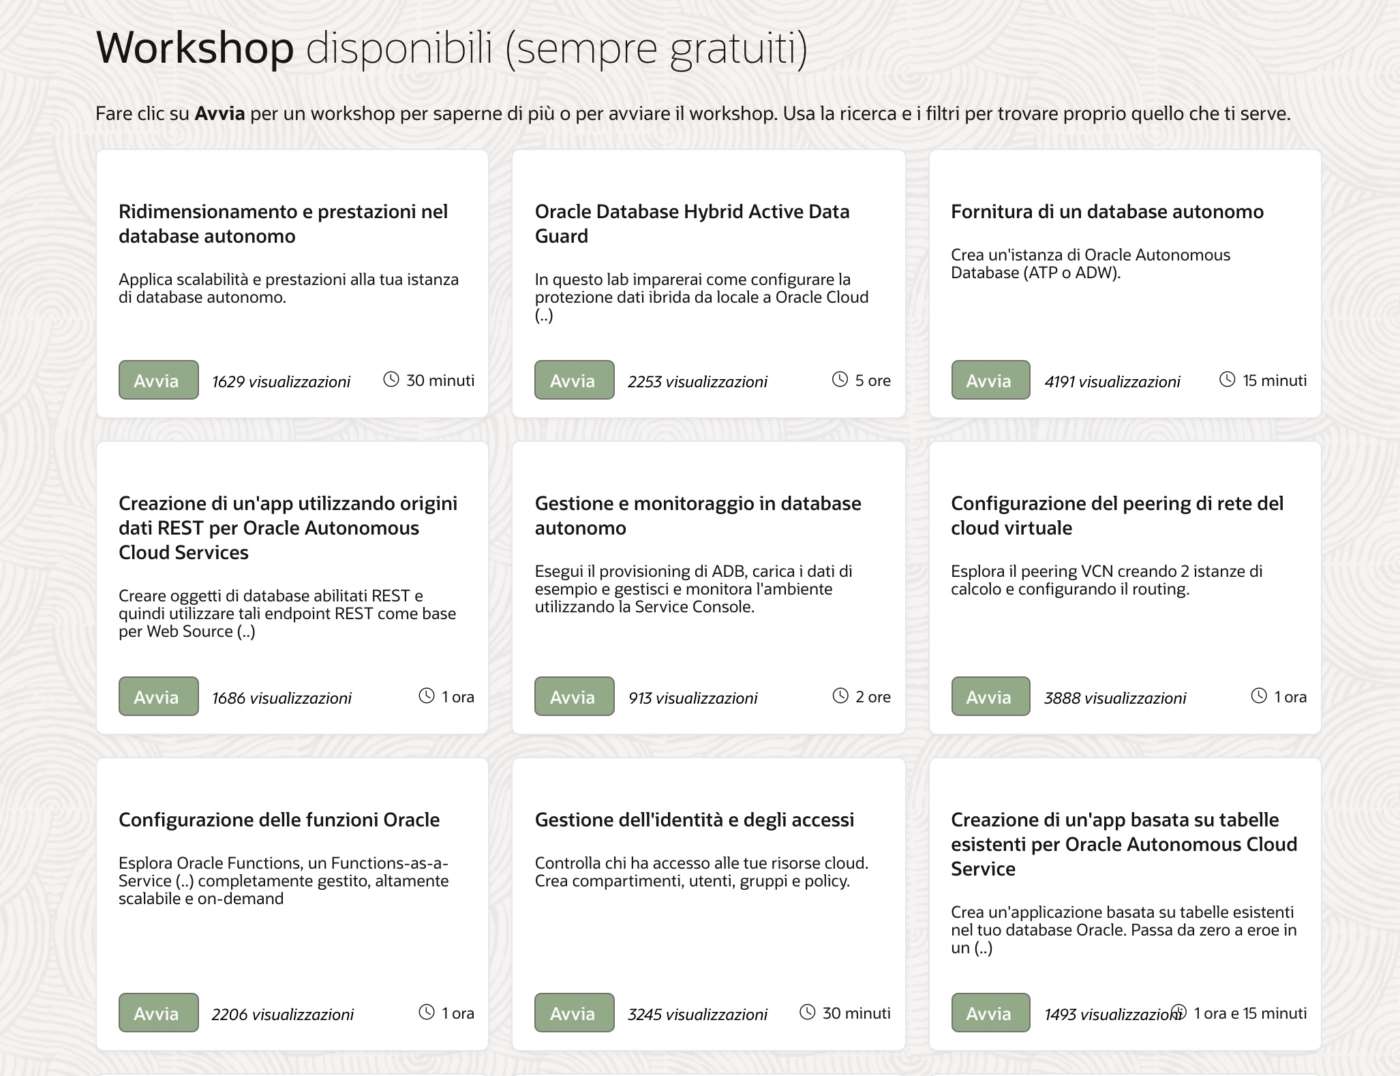Viewport: 1400px width, 1076px height.
Task: Click the description about compartimenti, utenti, gruppi
Action: [x=702, y=871]
